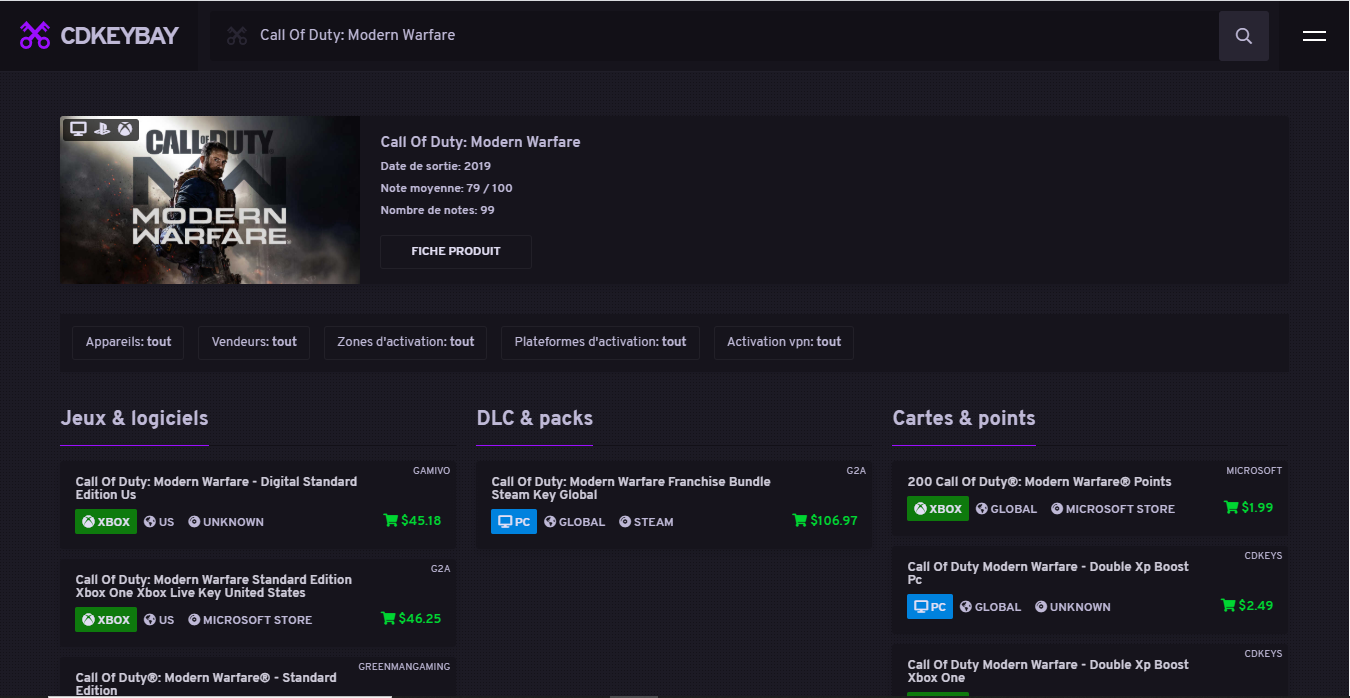Click the Nombre de notes: 99 text

point(438,211)
